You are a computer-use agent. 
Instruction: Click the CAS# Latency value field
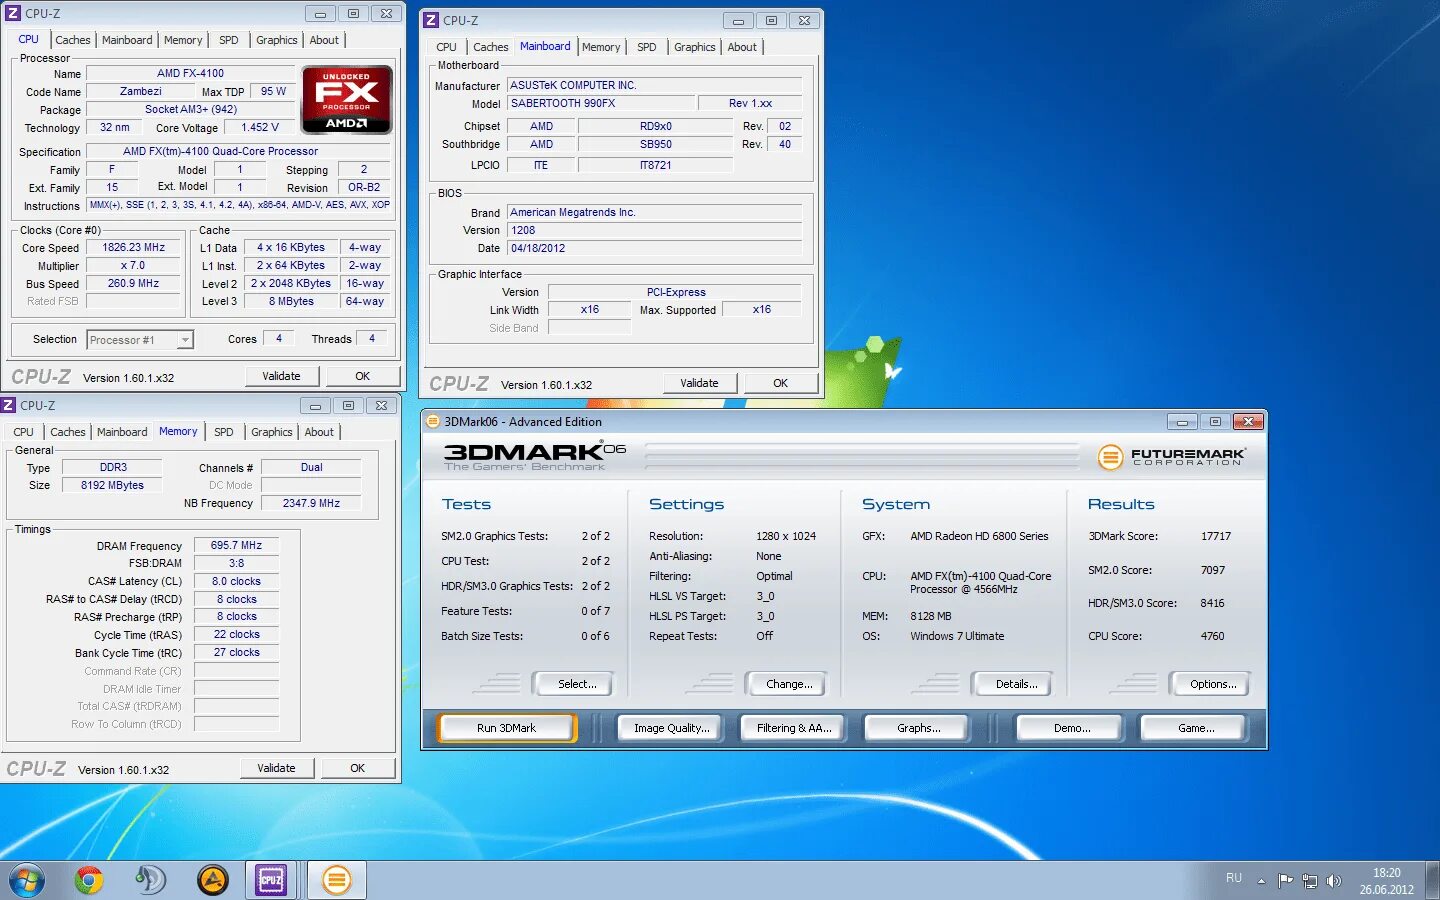236,581
